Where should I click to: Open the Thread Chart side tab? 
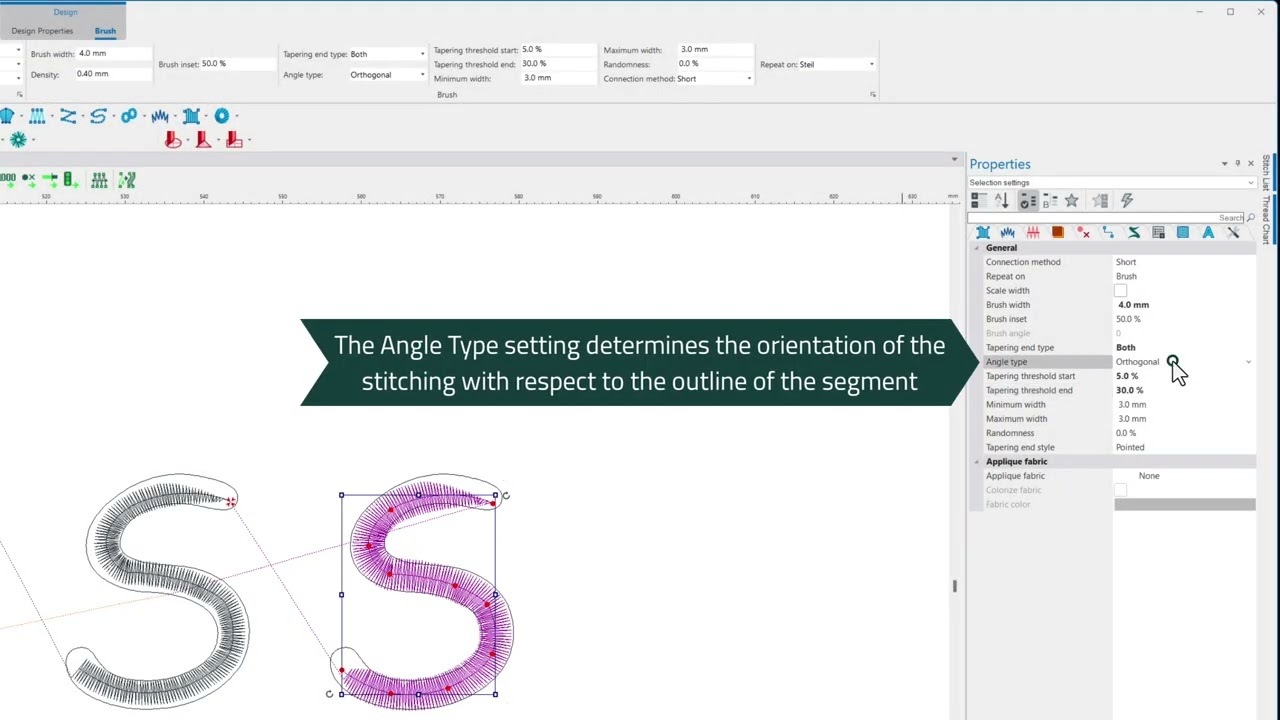point(1266,219)
